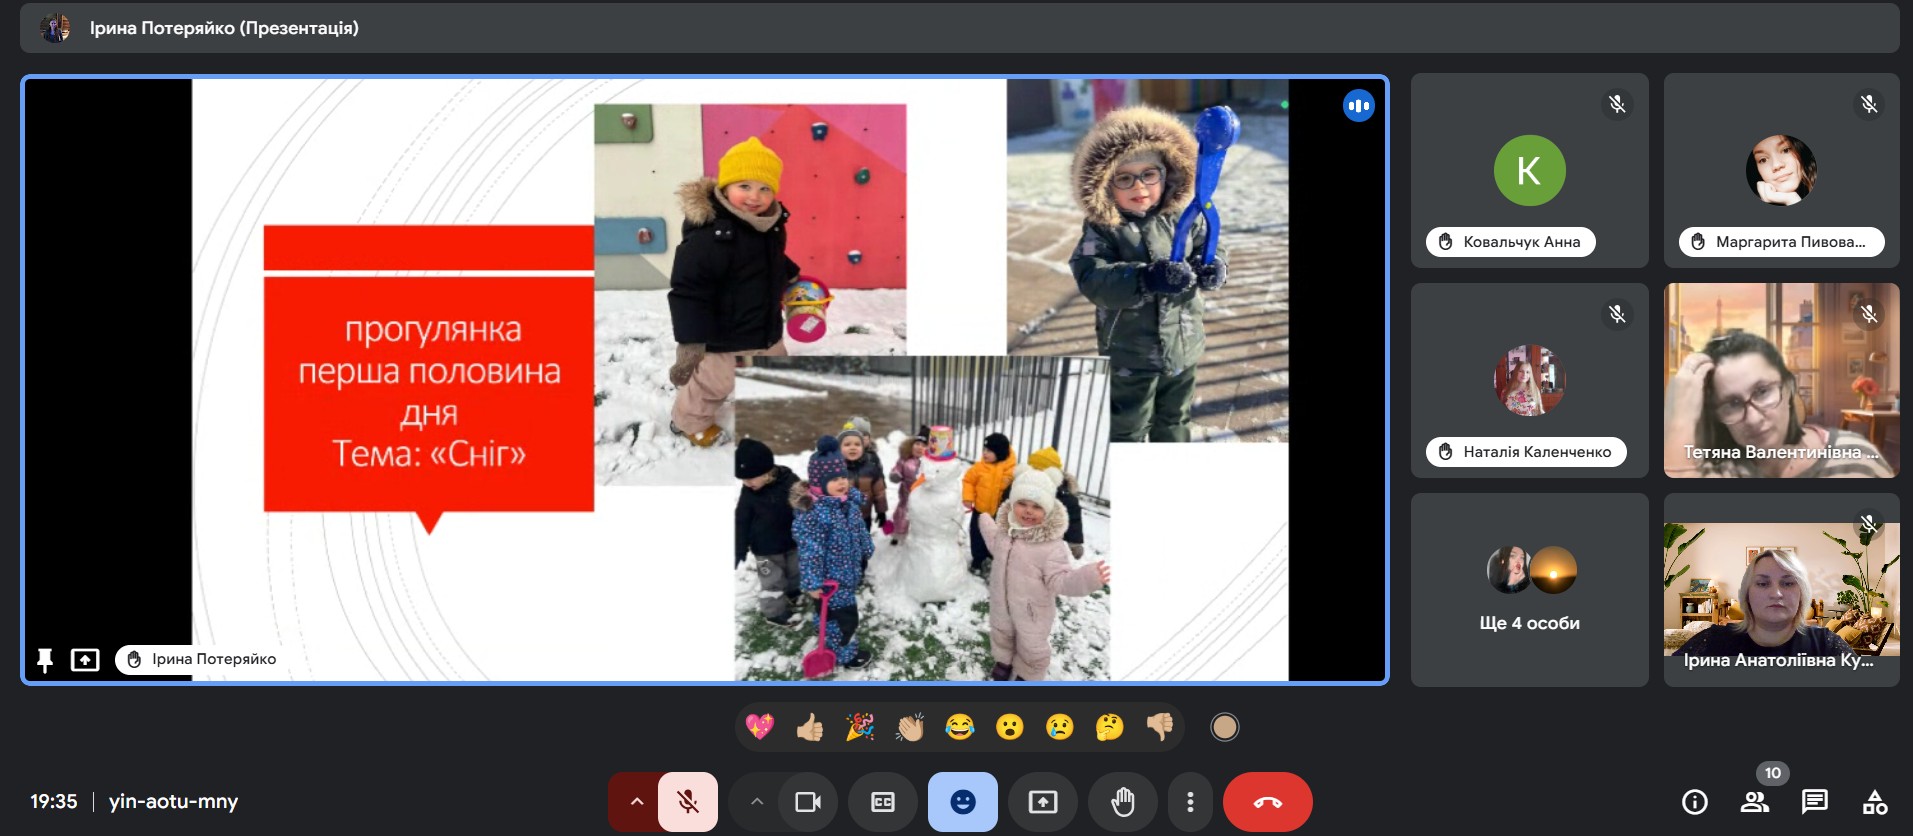Send the surprised face emoji
Screen dimensions: 1913x836
[x=1010, y=727]
